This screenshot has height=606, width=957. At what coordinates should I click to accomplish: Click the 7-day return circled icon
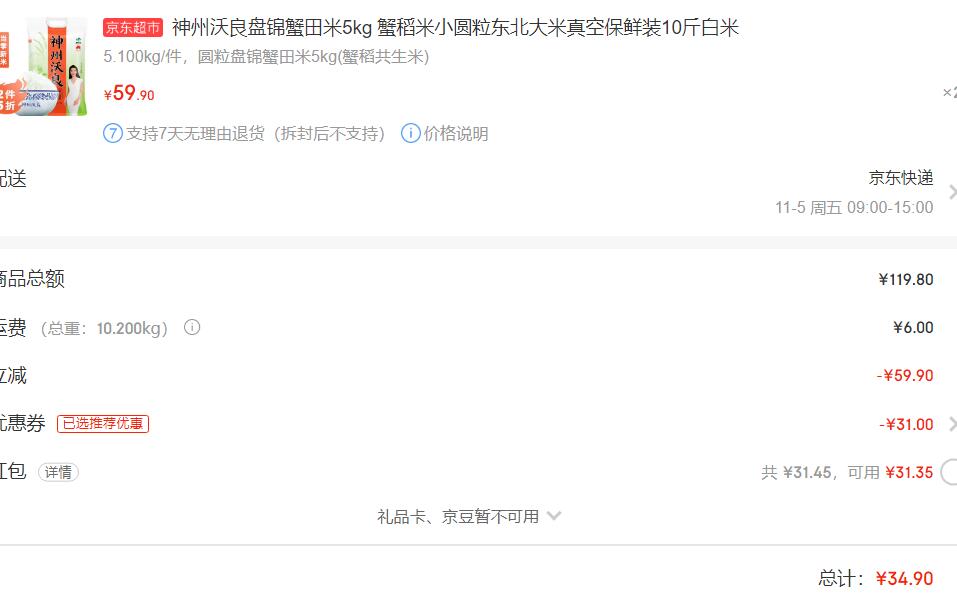pos(113,133)
